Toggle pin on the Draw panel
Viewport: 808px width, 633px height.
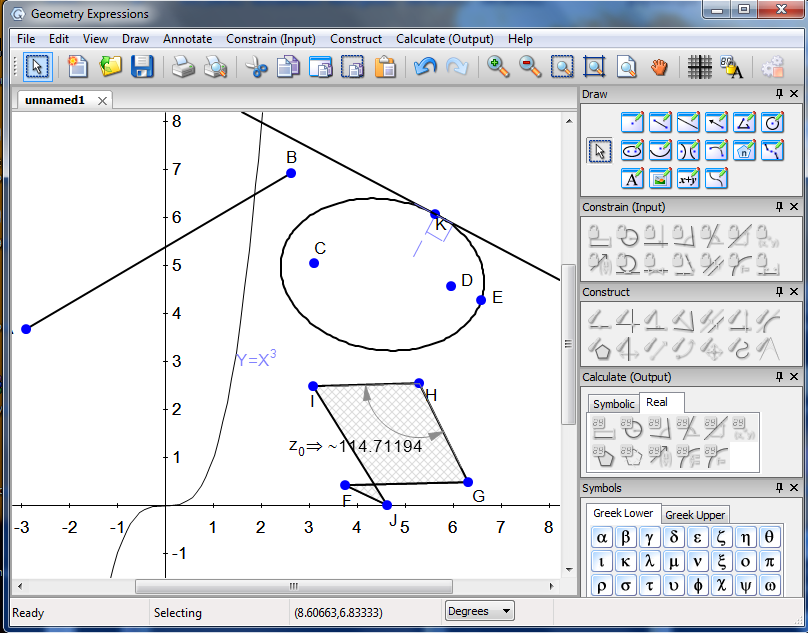click(779, 94)
